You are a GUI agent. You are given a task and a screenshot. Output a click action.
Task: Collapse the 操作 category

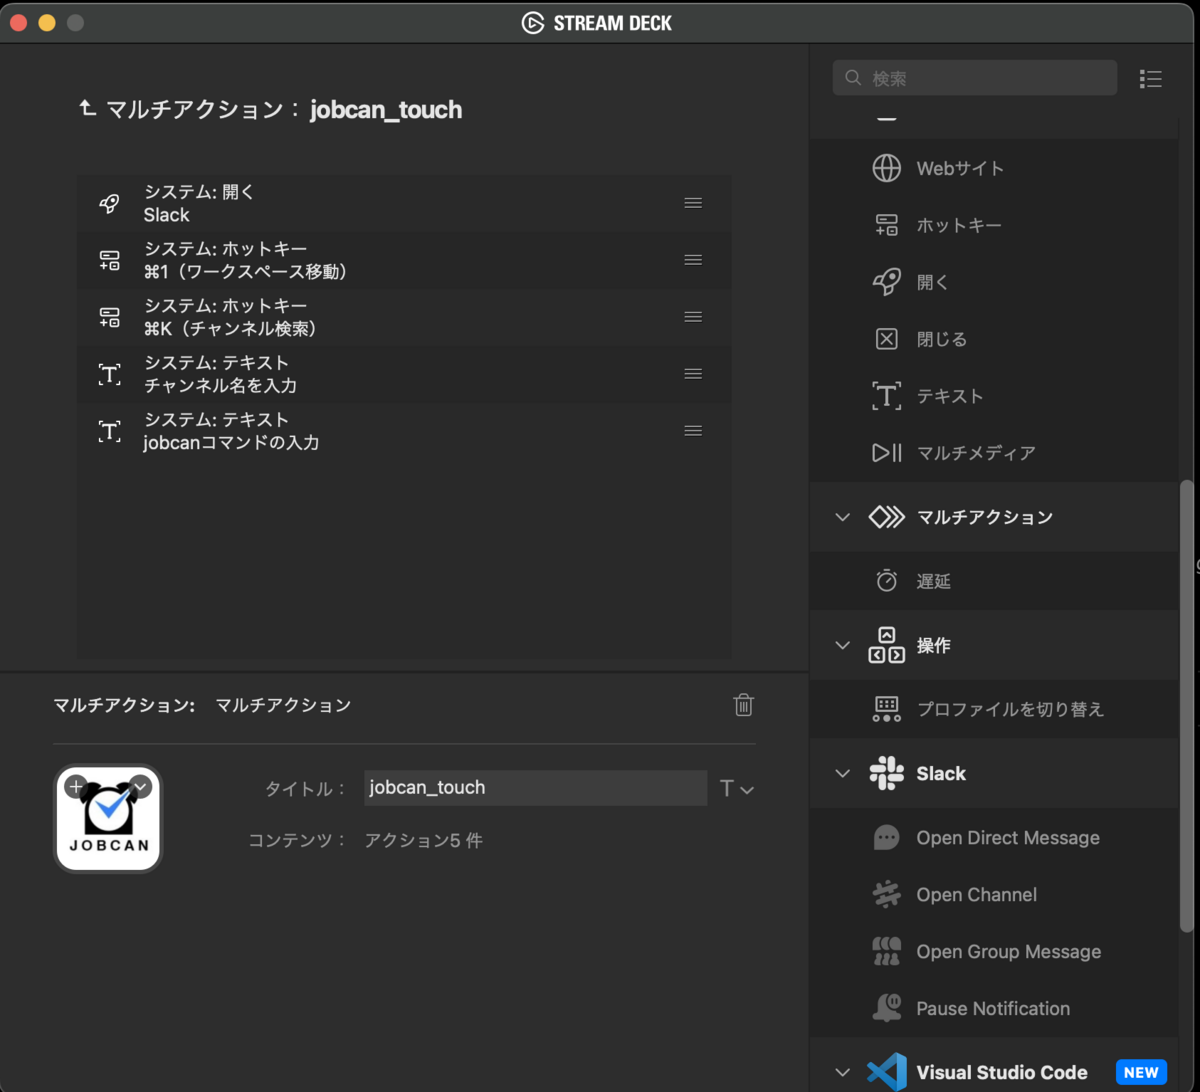tap(843, 645)
